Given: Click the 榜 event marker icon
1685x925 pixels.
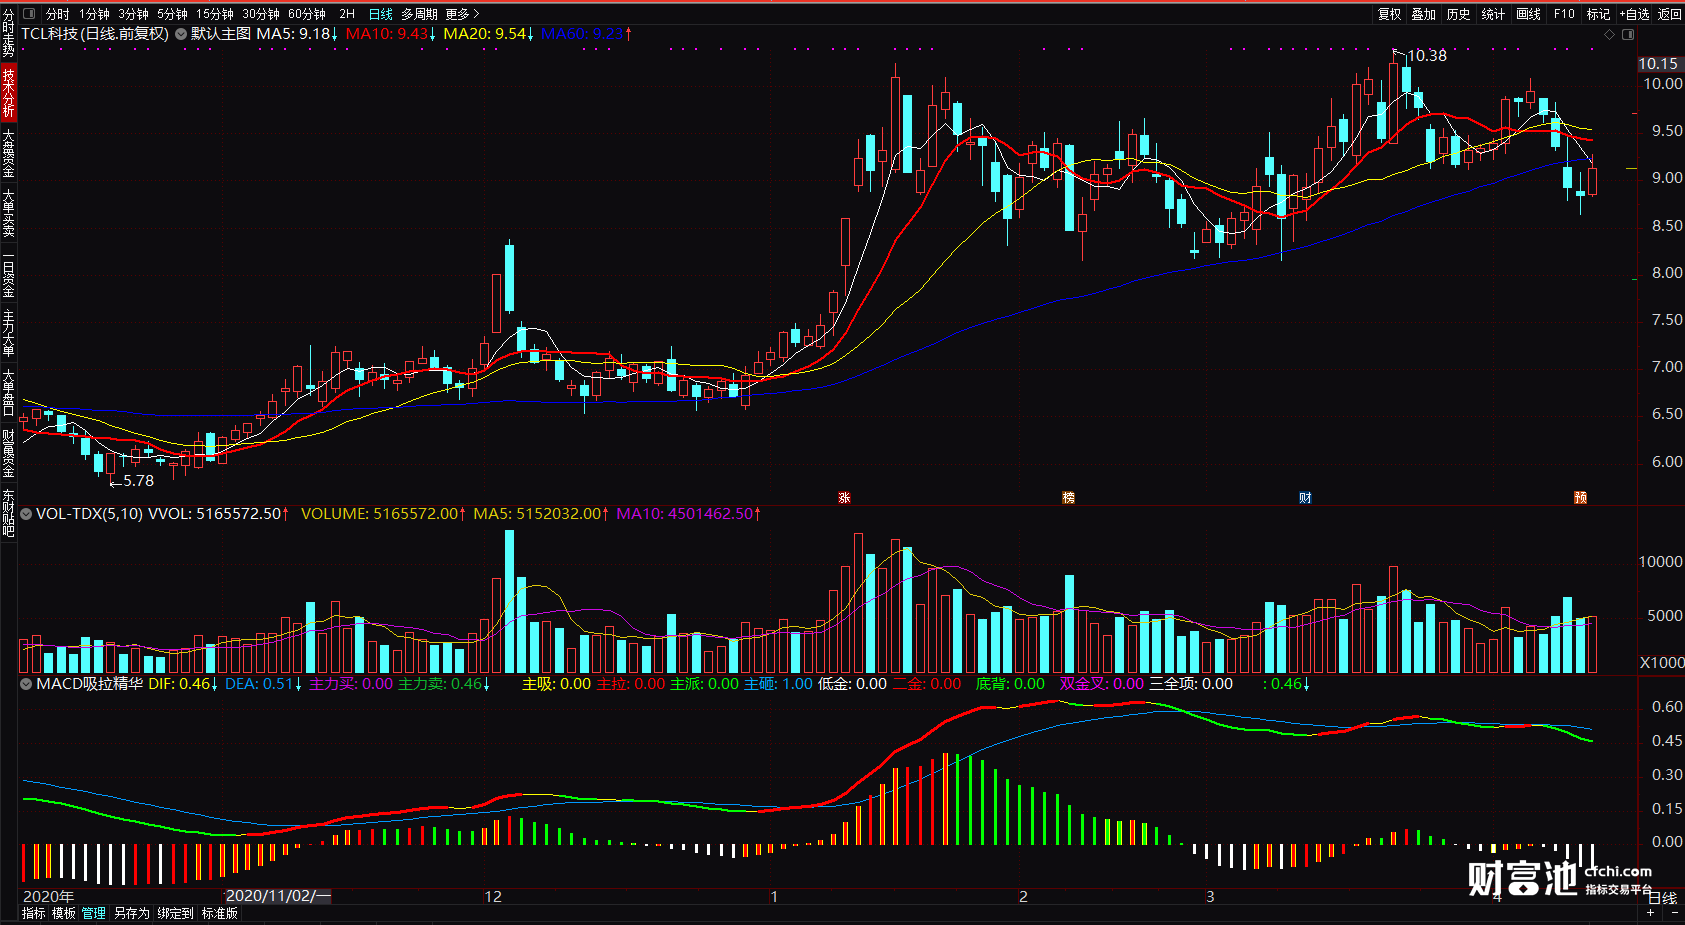Looking at the screenshot, I should 1068,497.
